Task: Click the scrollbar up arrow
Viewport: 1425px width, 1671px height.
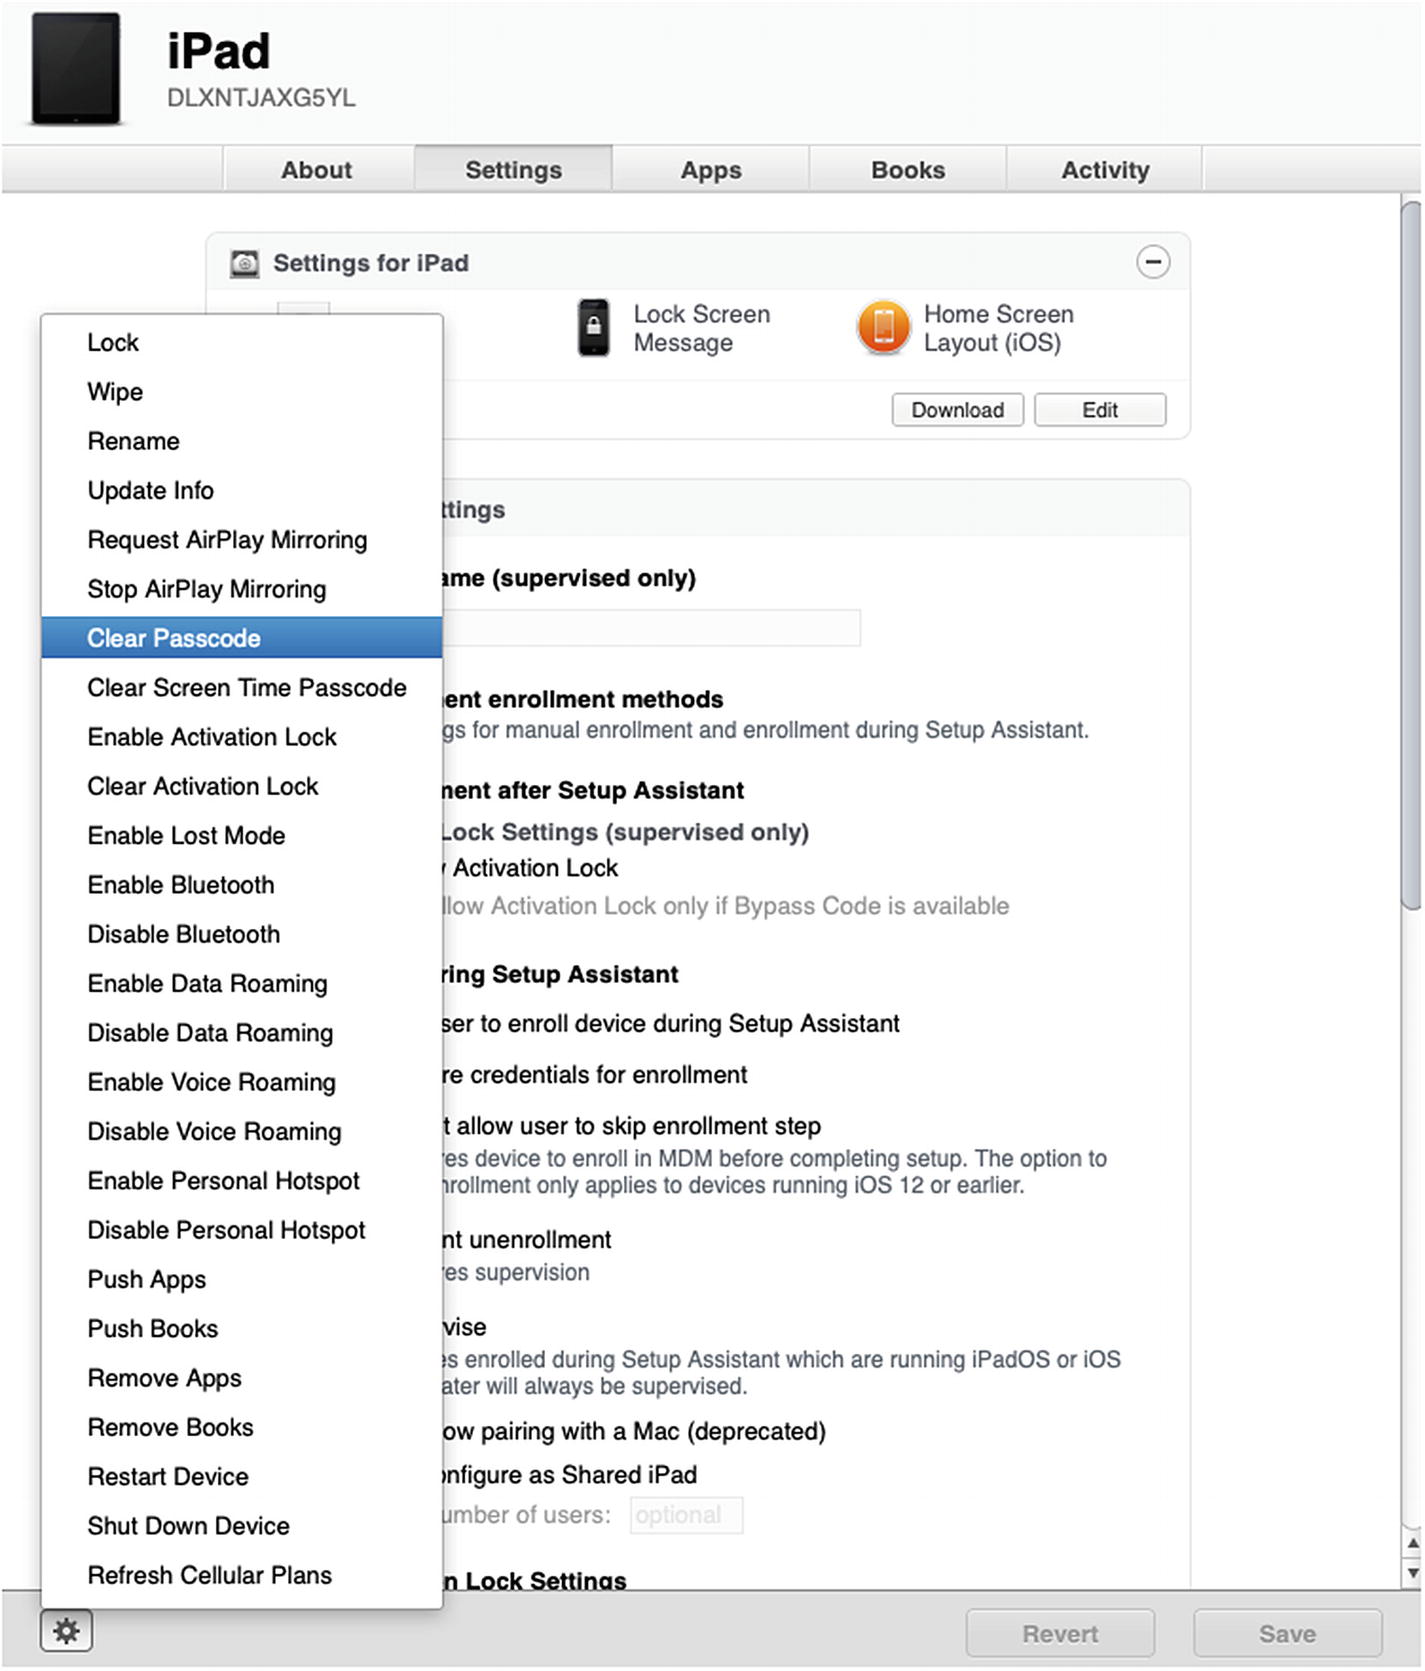Action: coord(1412,1543)
